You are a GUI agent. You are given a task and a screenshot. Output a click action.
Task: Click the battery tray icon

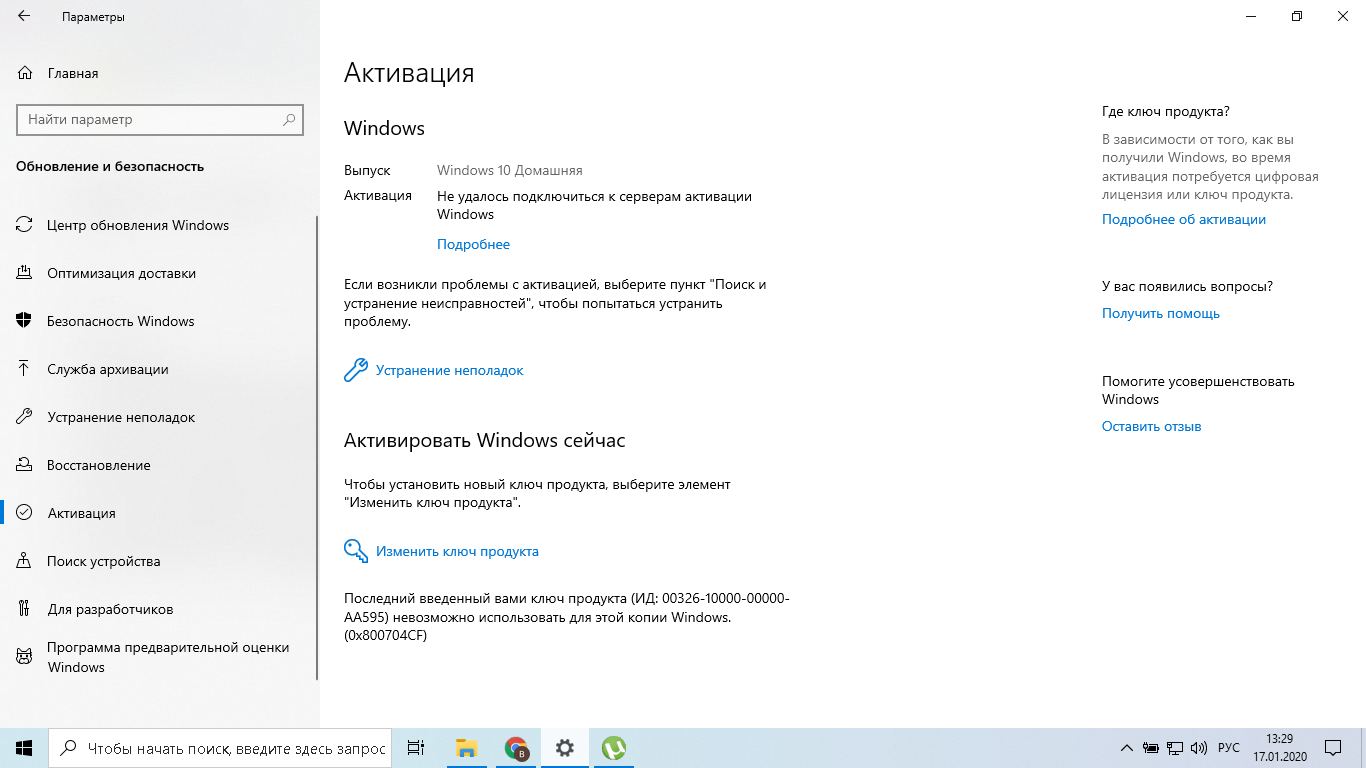click(1151, 748)
